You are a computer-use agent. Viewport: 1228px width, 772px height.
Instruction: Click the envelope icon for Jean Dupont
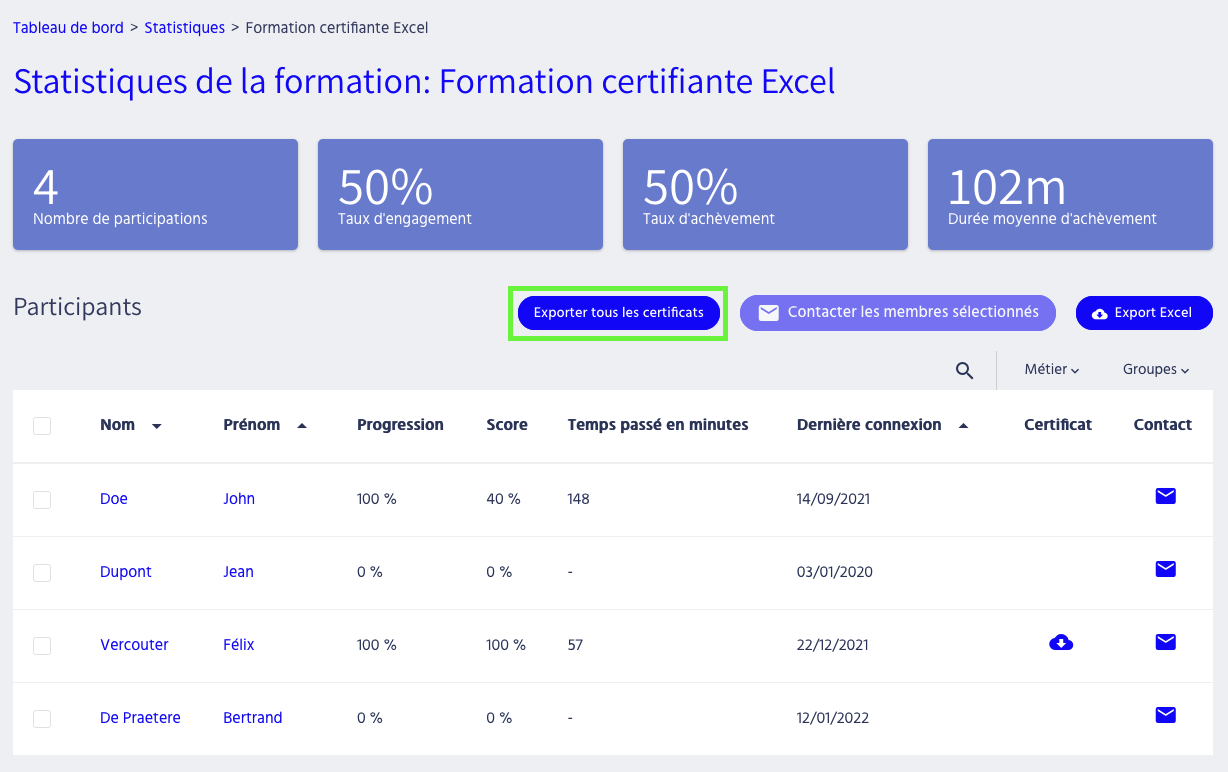[1165, 569]
